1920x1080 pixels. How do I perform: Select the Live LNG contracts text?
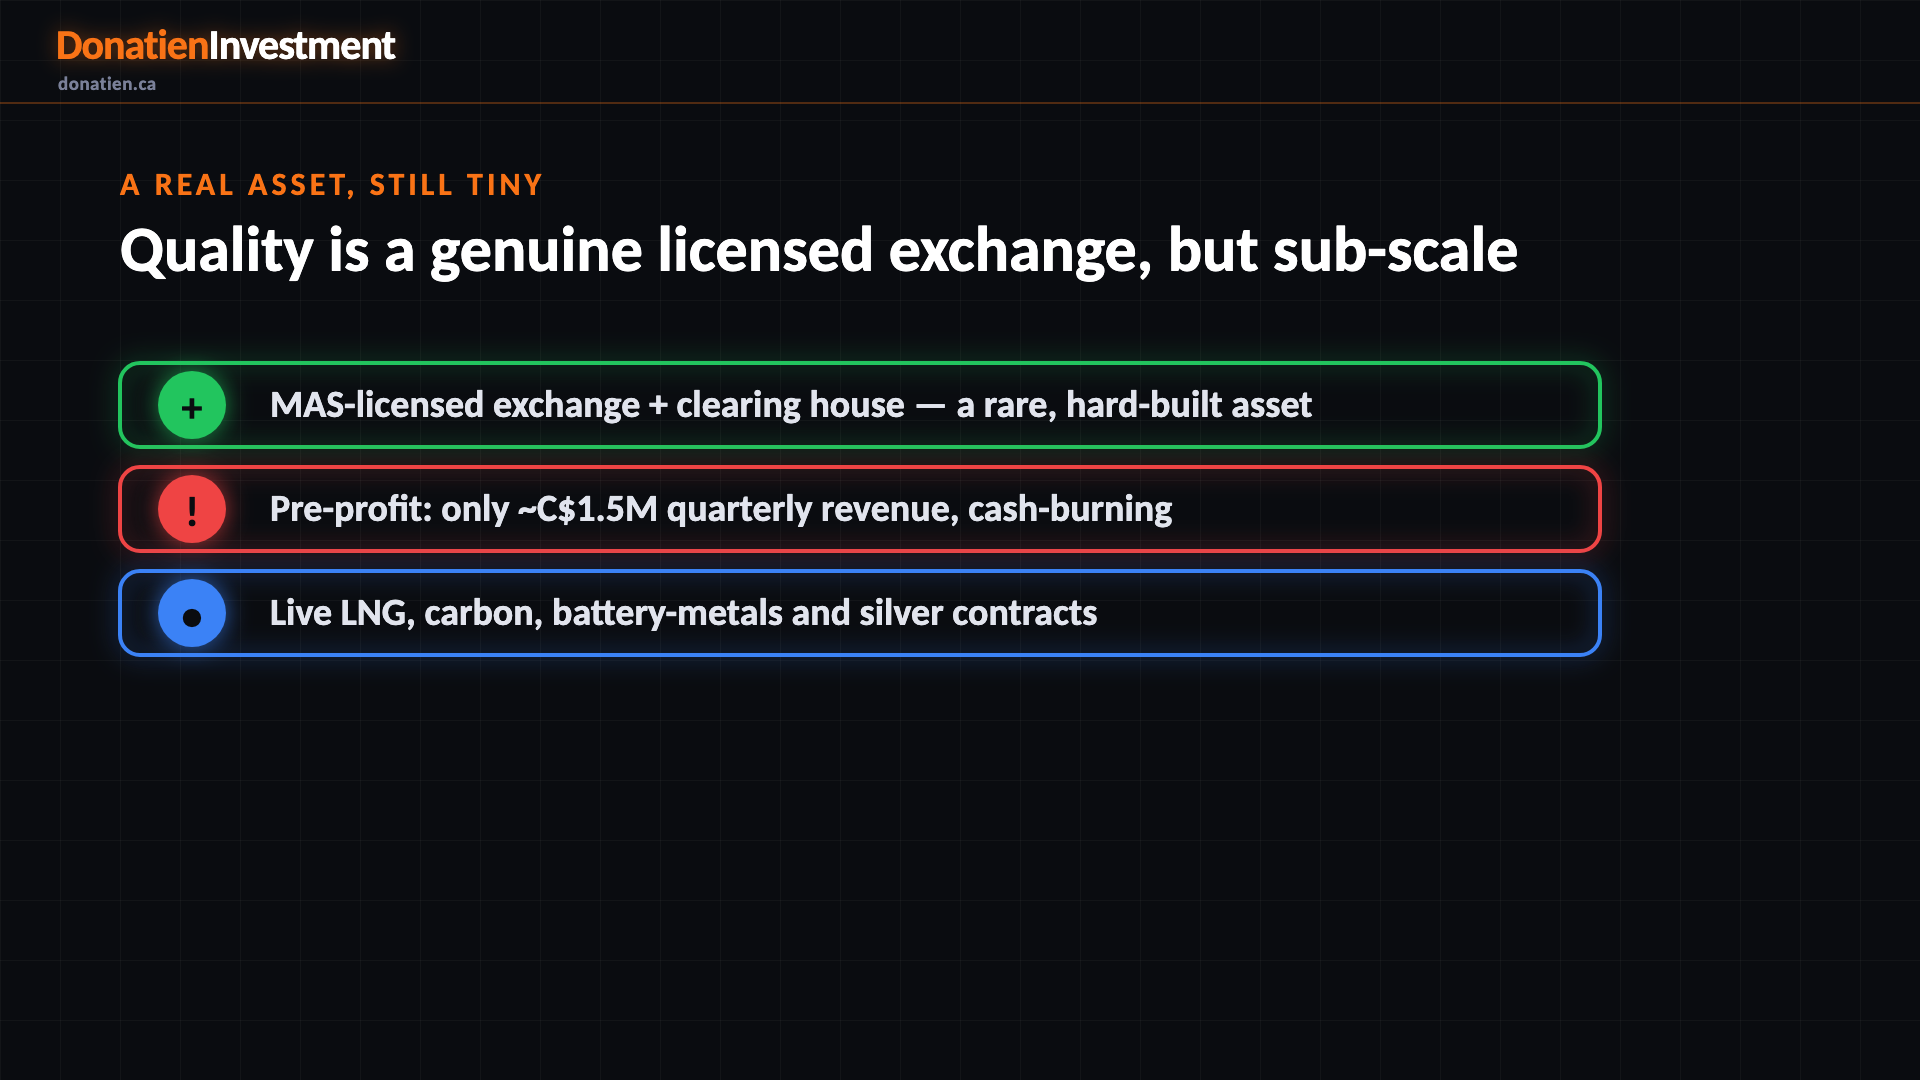tap(683, 613)
